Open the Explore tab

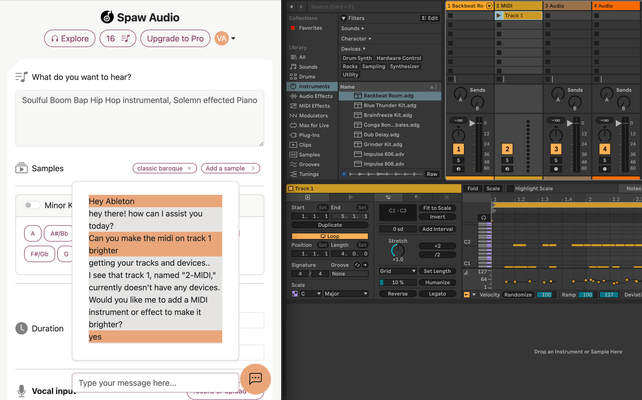70,39
